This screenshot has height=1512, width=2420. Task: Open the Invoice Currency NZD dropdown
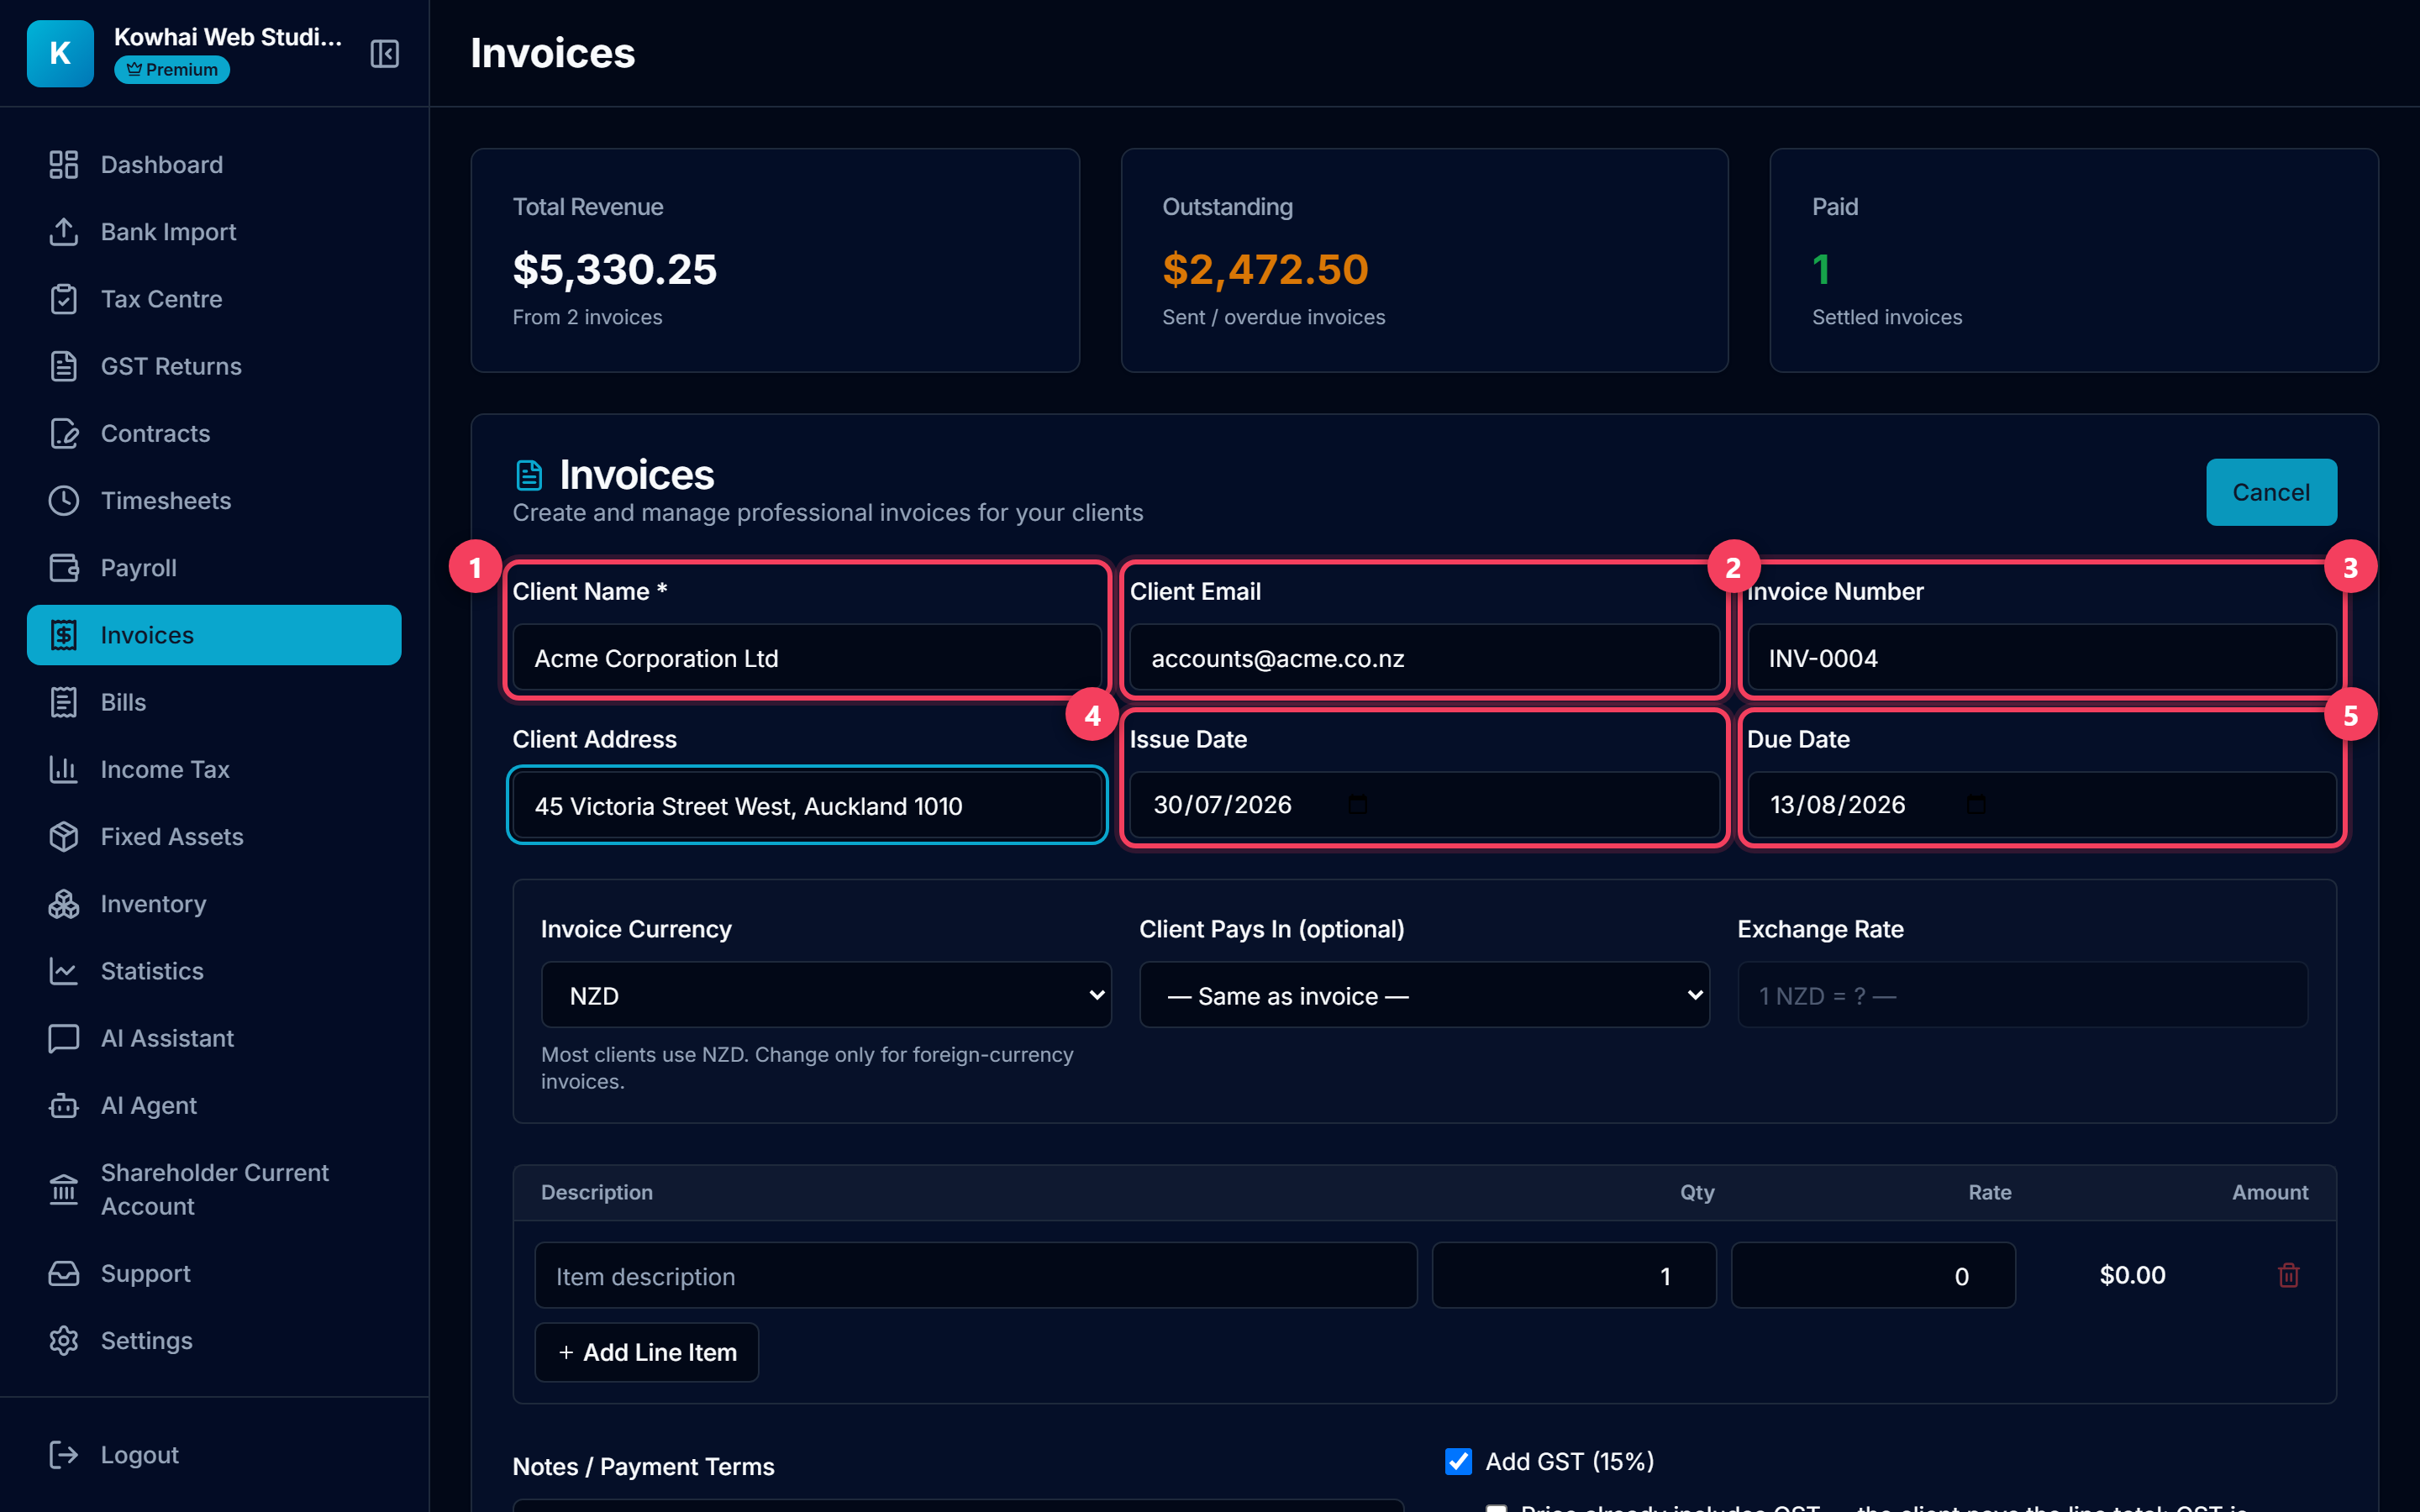[826, 995]
